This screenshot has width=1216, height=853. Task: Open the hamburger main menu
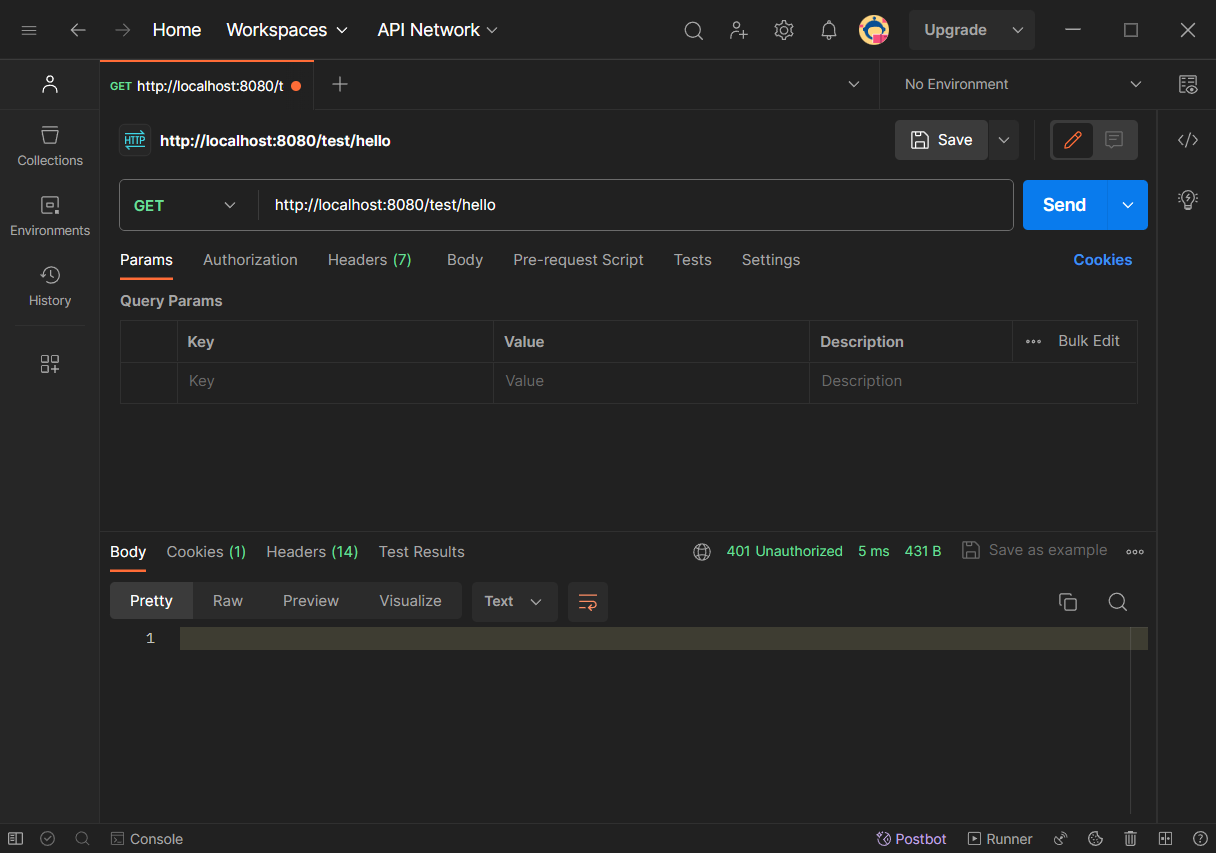[x=29, y=30]
